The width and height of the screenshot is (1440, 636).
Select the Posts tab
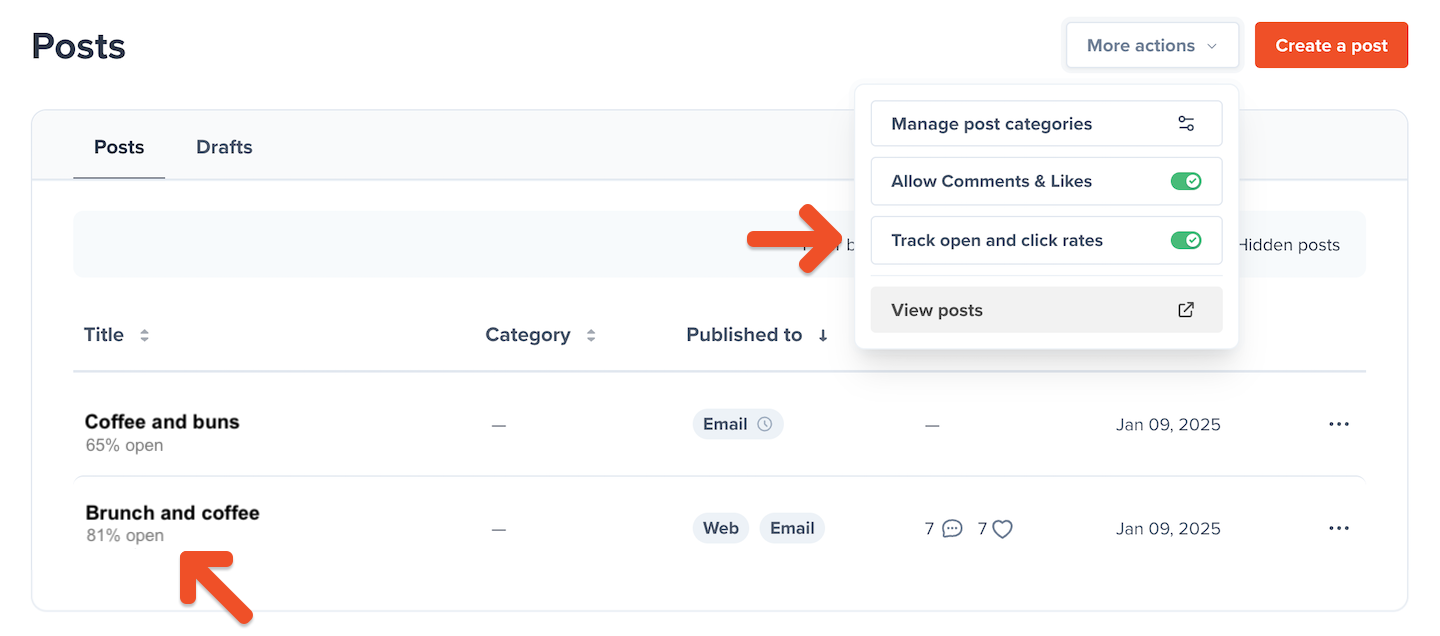tap(118, 146)
